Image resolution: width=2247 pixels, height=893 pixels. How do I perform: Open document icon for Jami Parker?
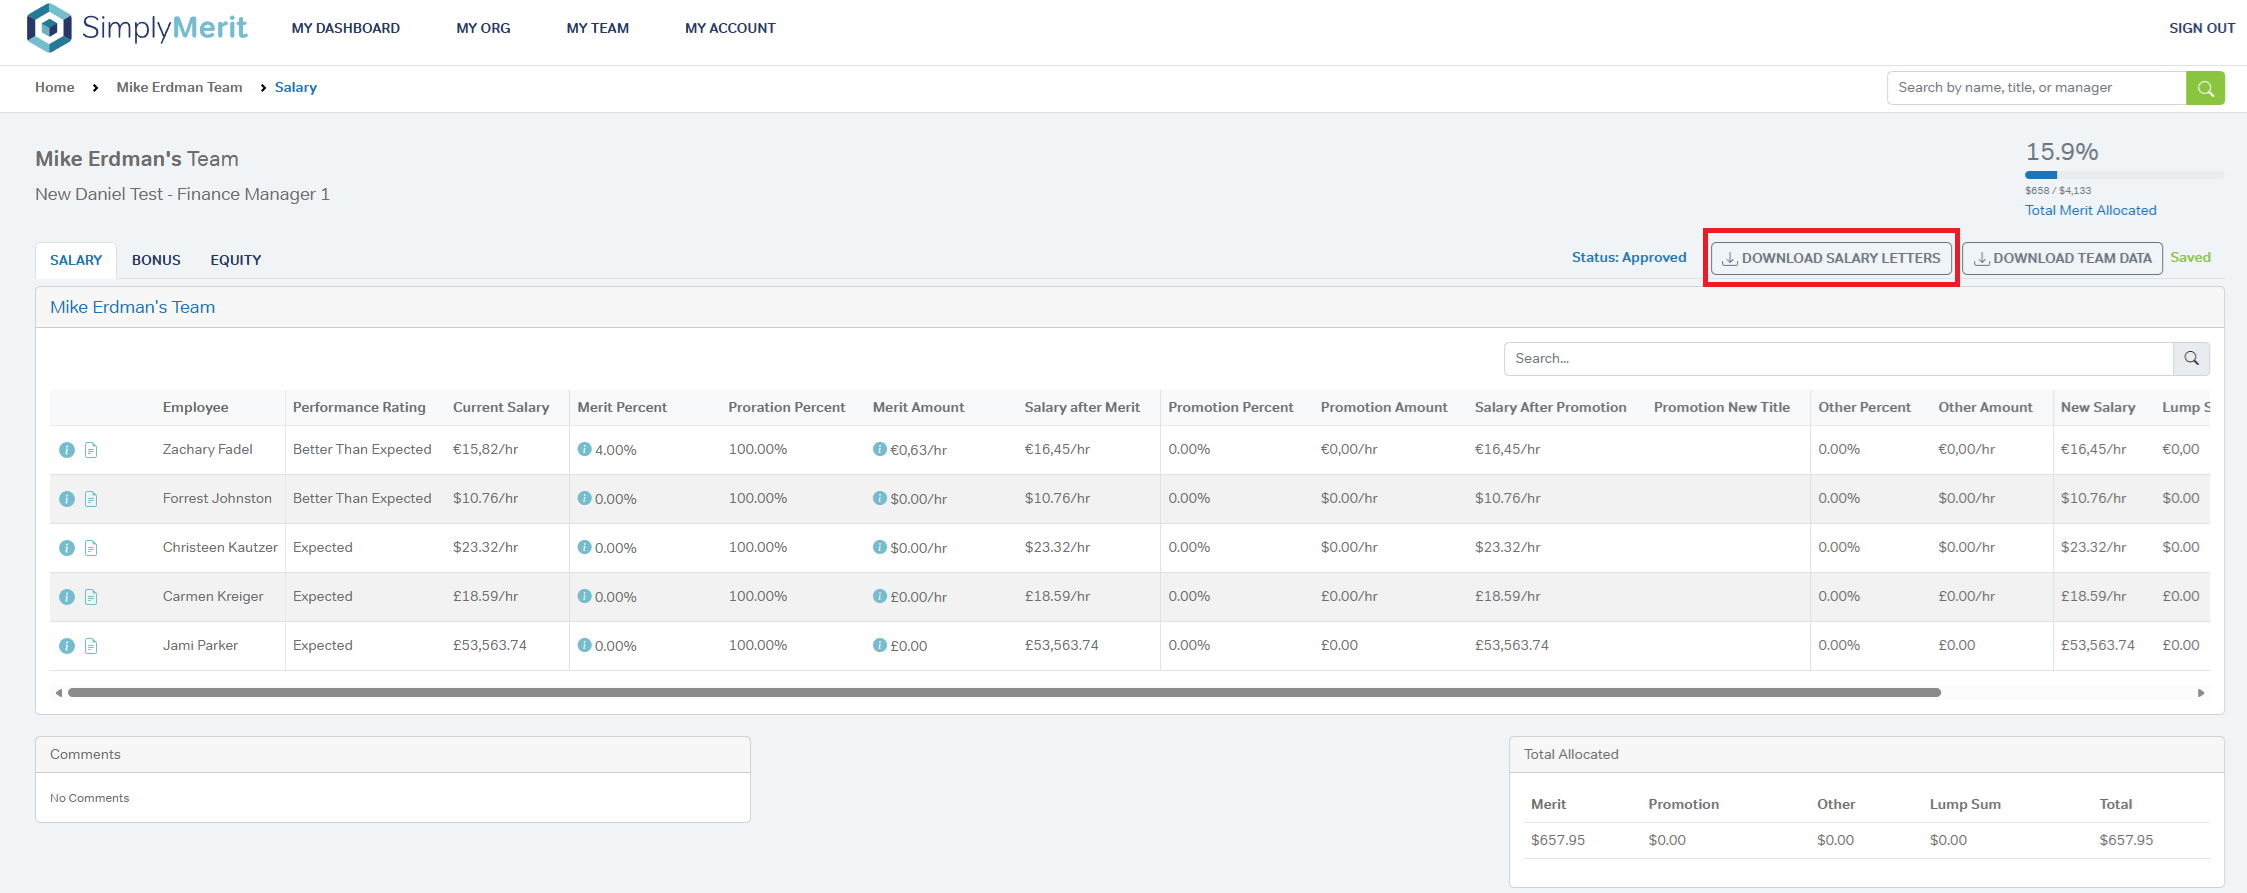(x=91, y=646)
